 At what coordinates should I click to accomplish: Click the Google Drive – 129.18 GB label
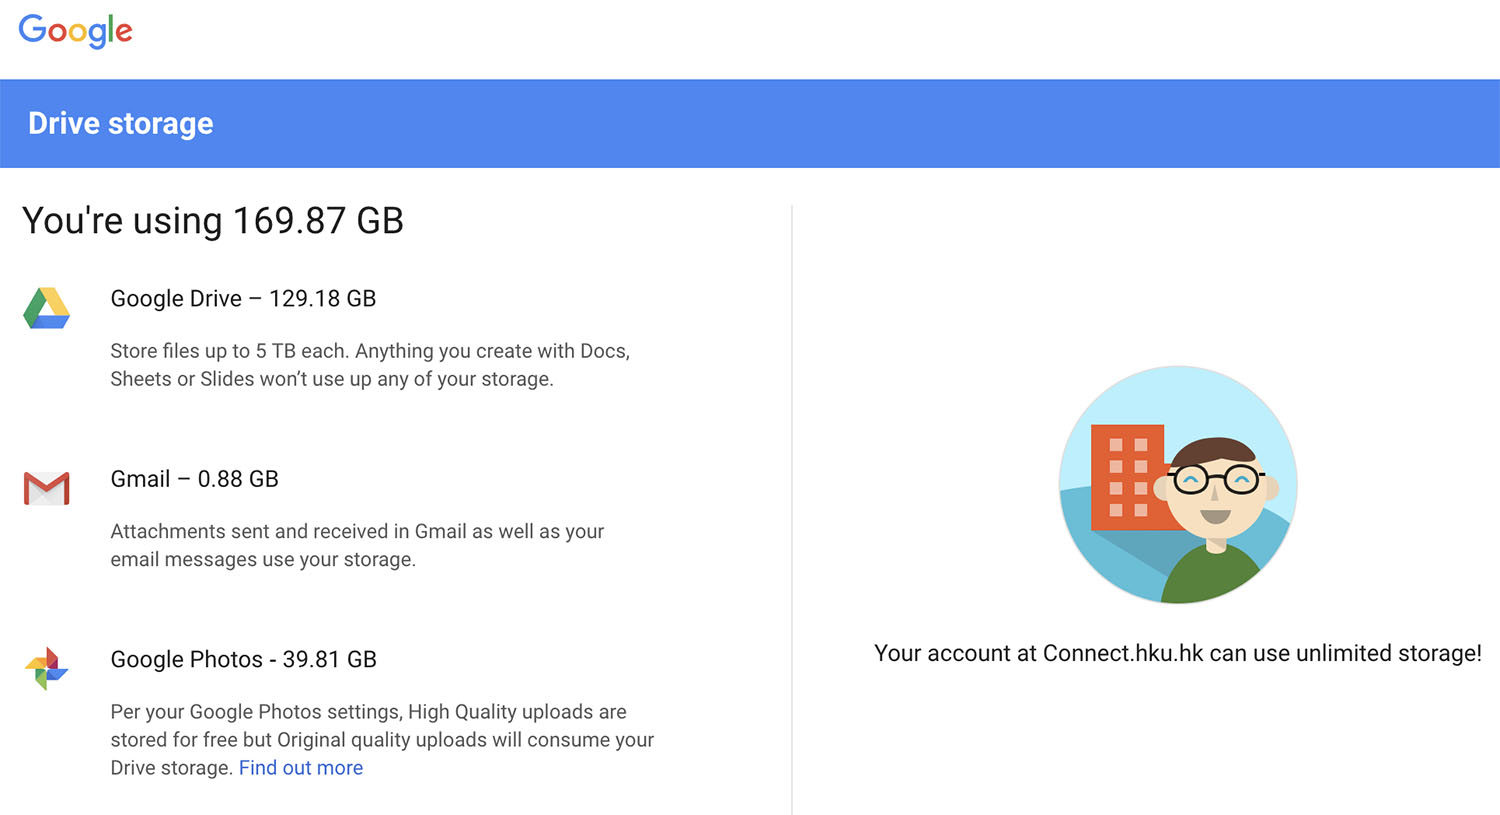pyautogui.click(x=243, y=299)
